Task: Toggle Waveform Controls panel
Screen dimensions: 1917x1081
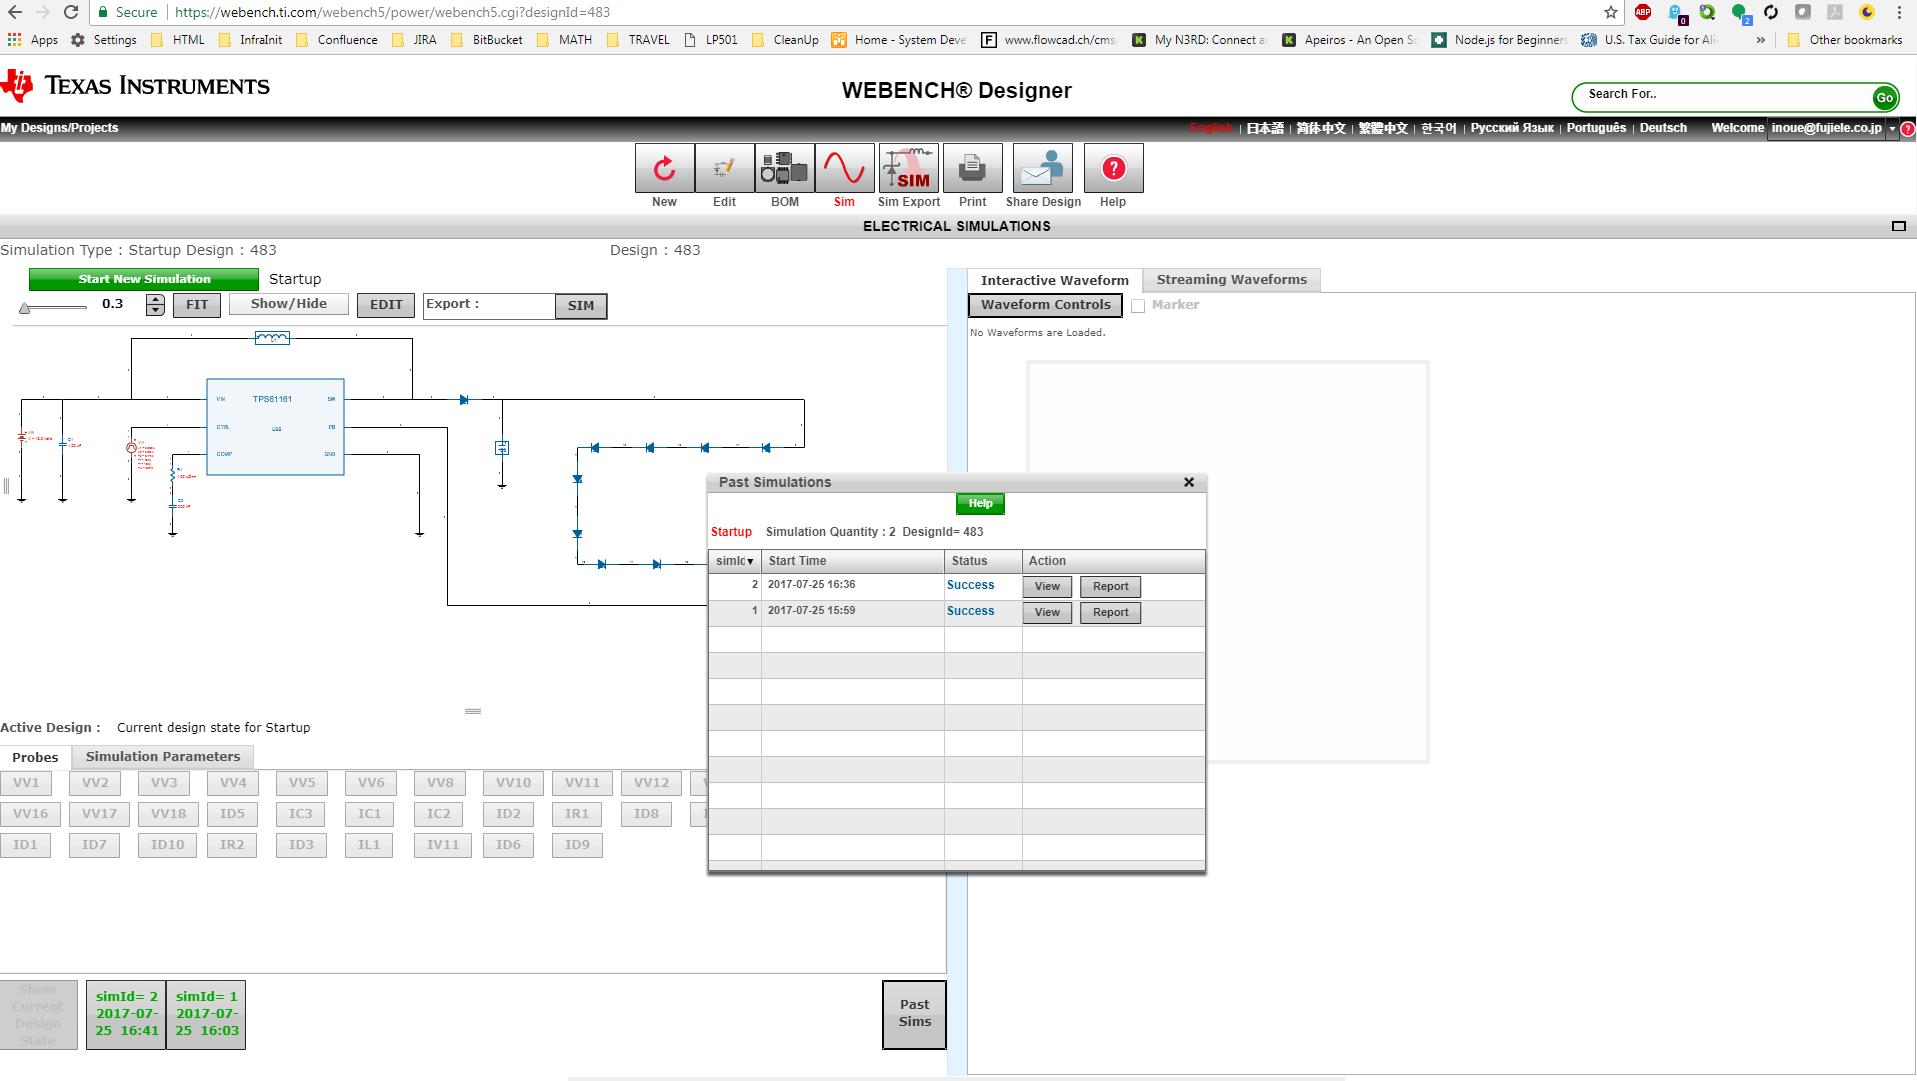Action: [x=1044, y=305]
